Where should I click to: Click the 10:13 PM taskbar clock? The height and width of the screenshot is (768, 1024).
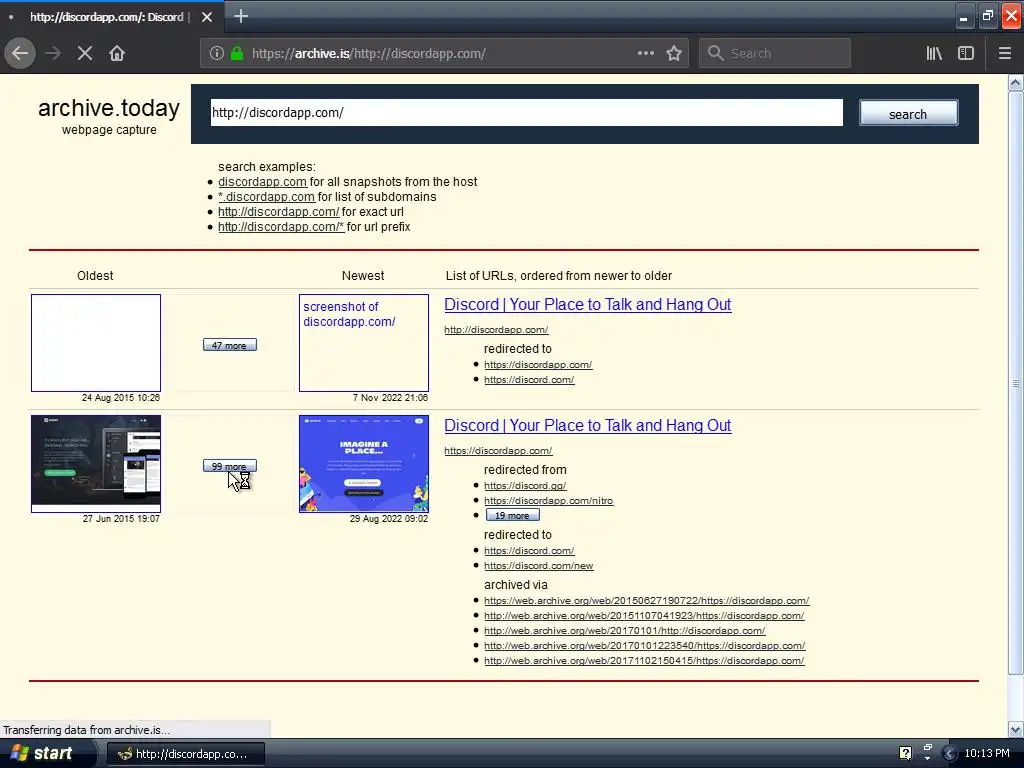987,754
